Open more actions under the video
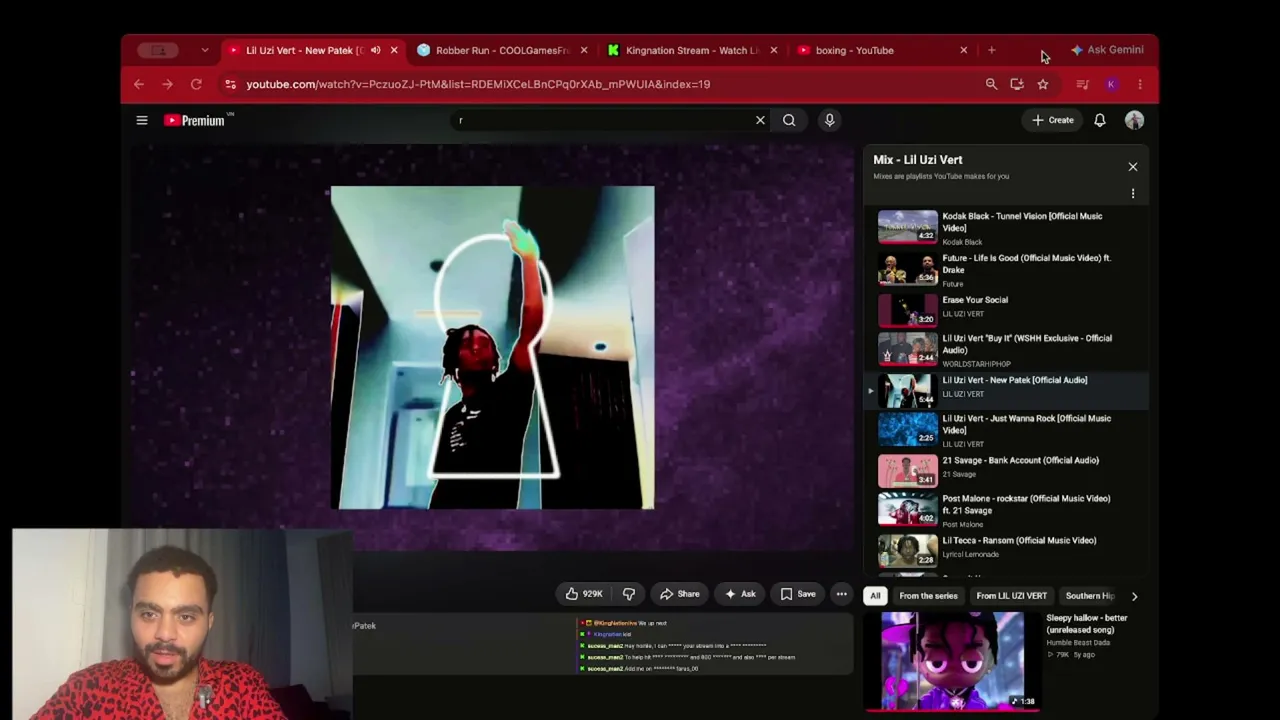 pos(841,594)
